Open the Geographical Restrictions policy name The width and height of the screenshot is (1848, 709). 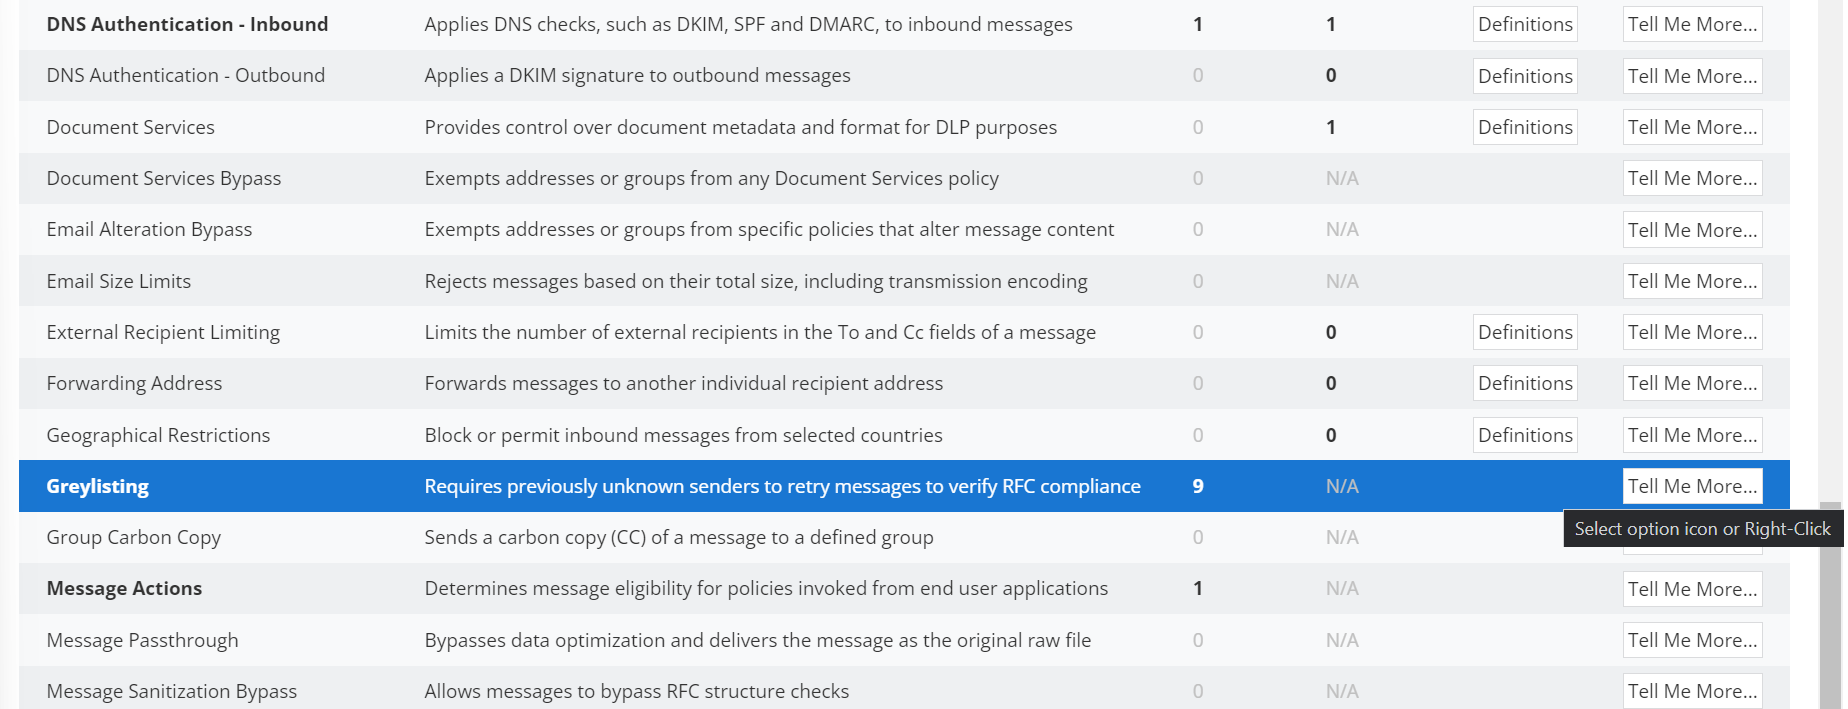158,435
